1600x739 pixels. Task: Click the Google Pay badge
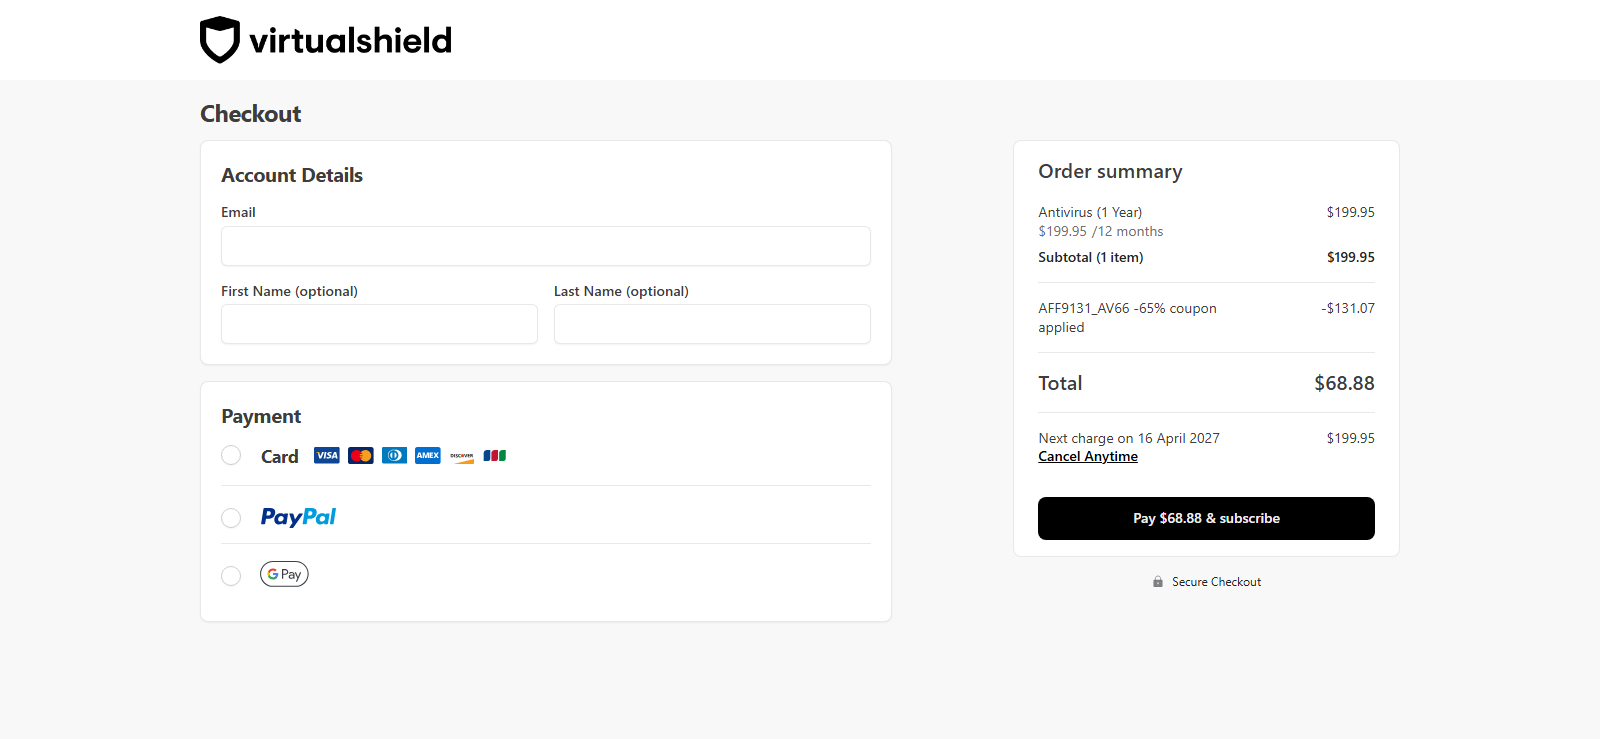click(284, 574)
